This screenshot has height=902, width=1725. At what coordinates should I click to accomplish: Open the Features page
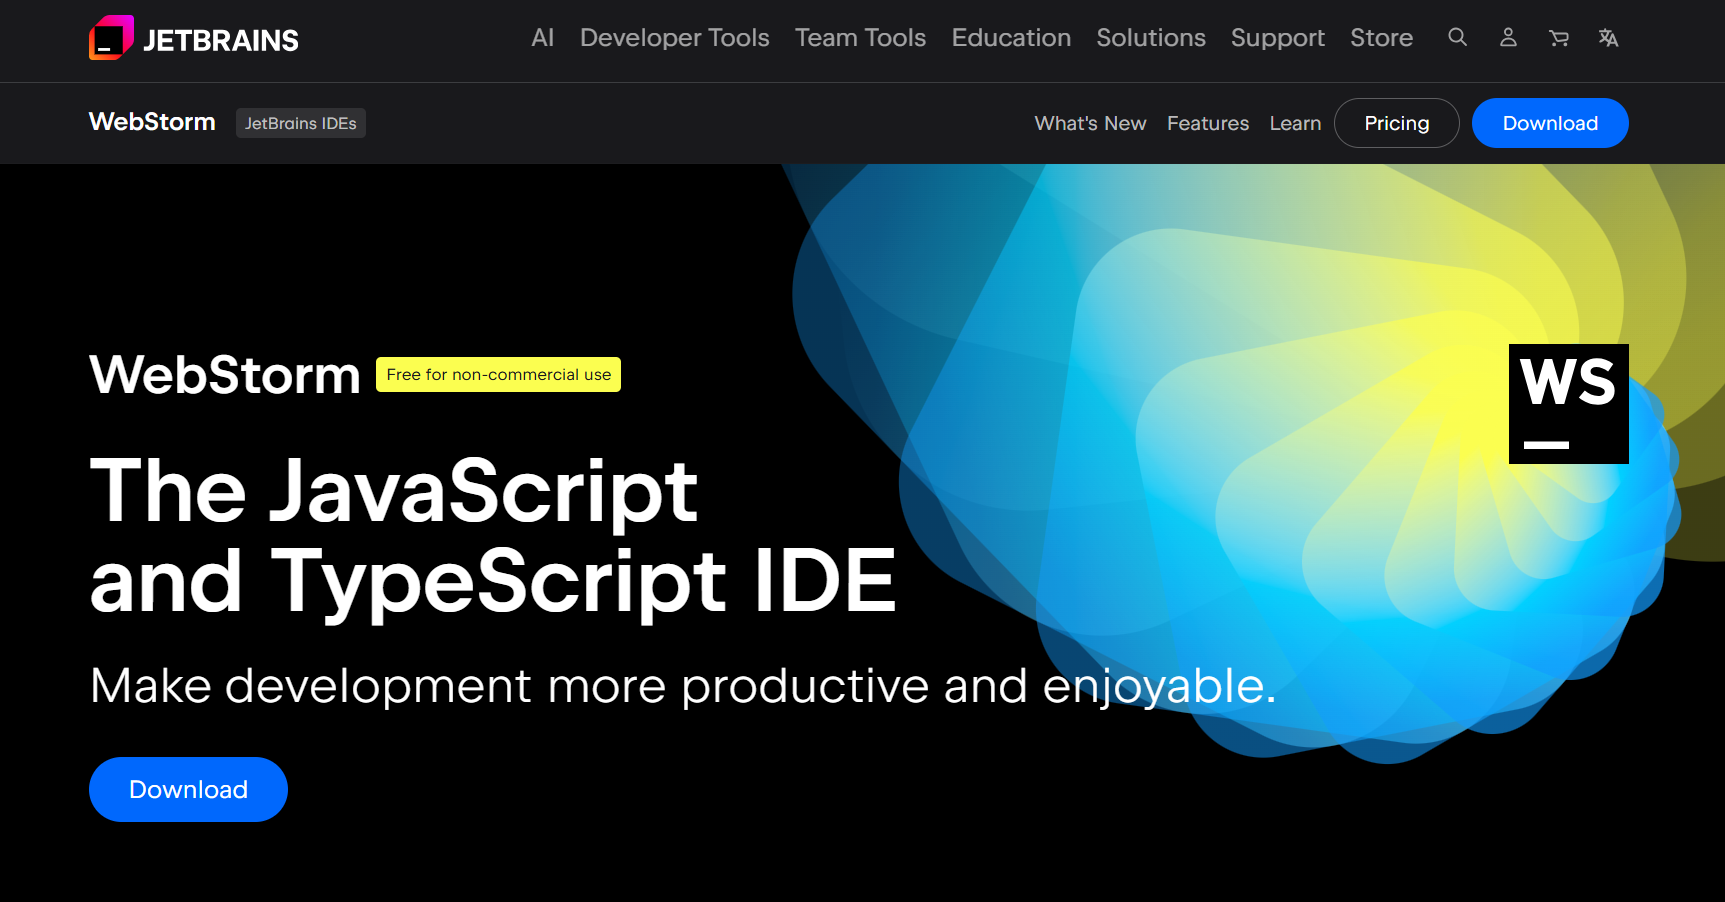coord(1207,123)
